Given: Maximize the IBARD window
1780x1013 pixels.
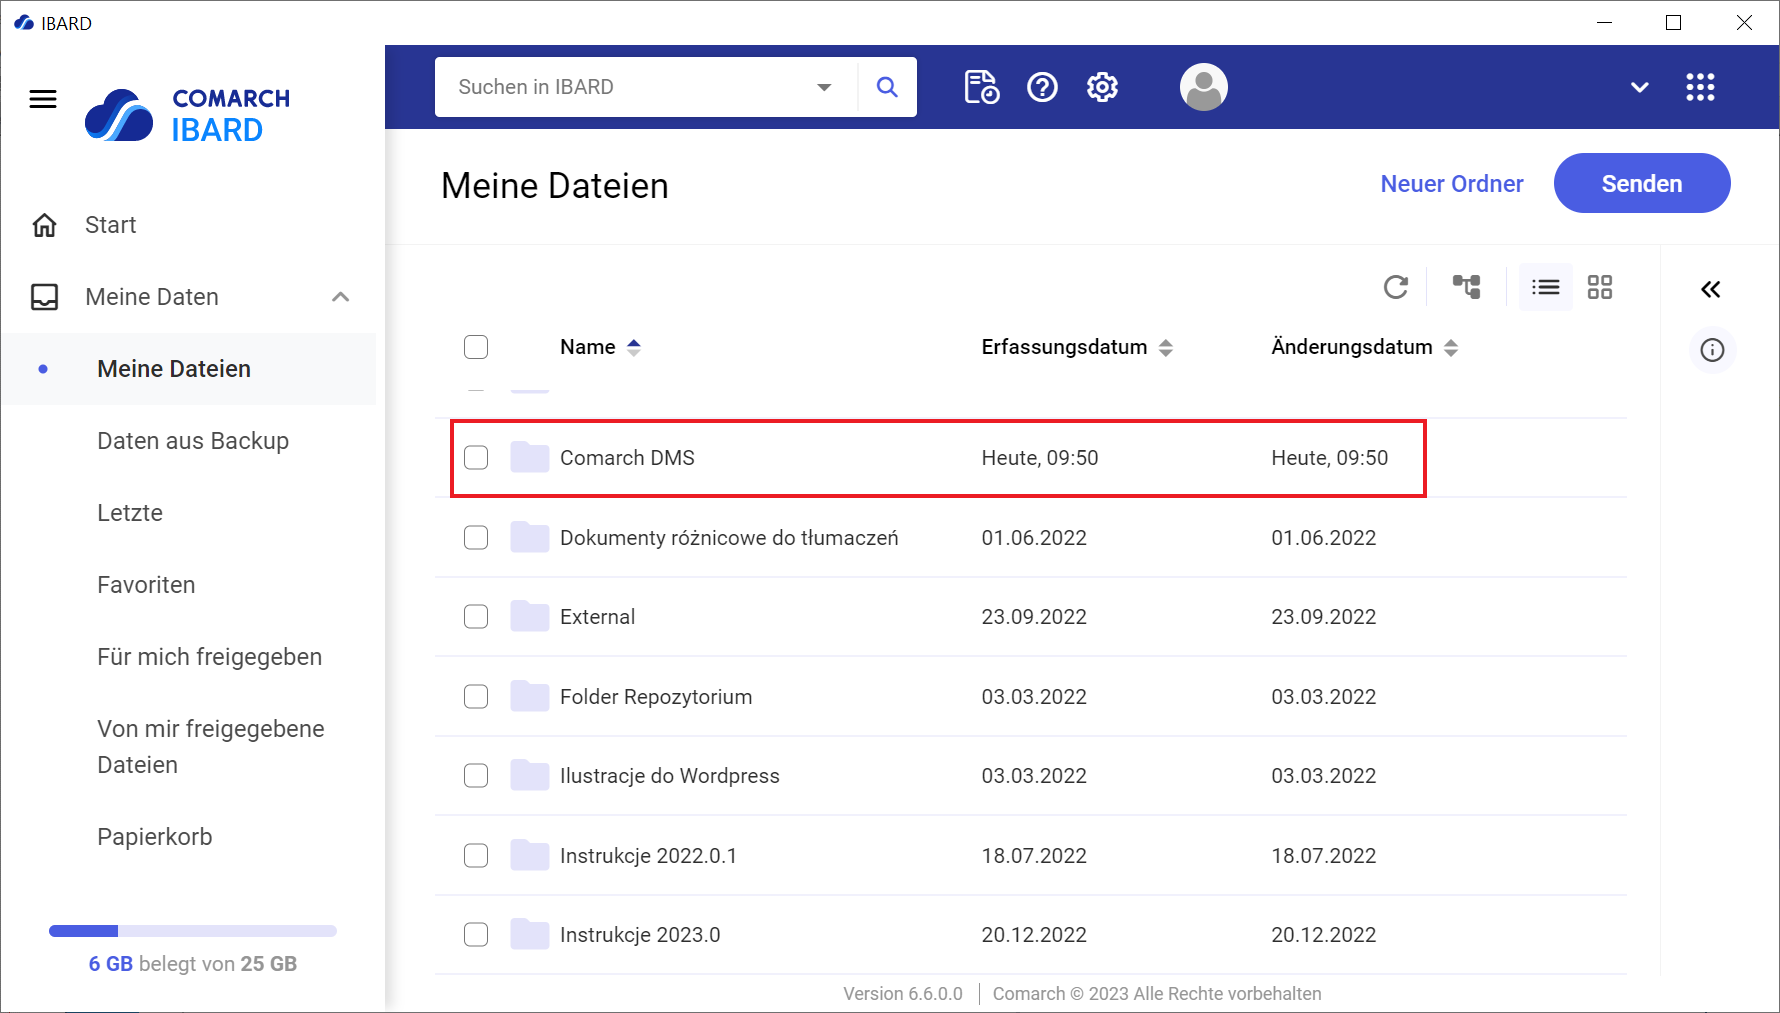Looking at the screenshot, I should coord(1673,22).
